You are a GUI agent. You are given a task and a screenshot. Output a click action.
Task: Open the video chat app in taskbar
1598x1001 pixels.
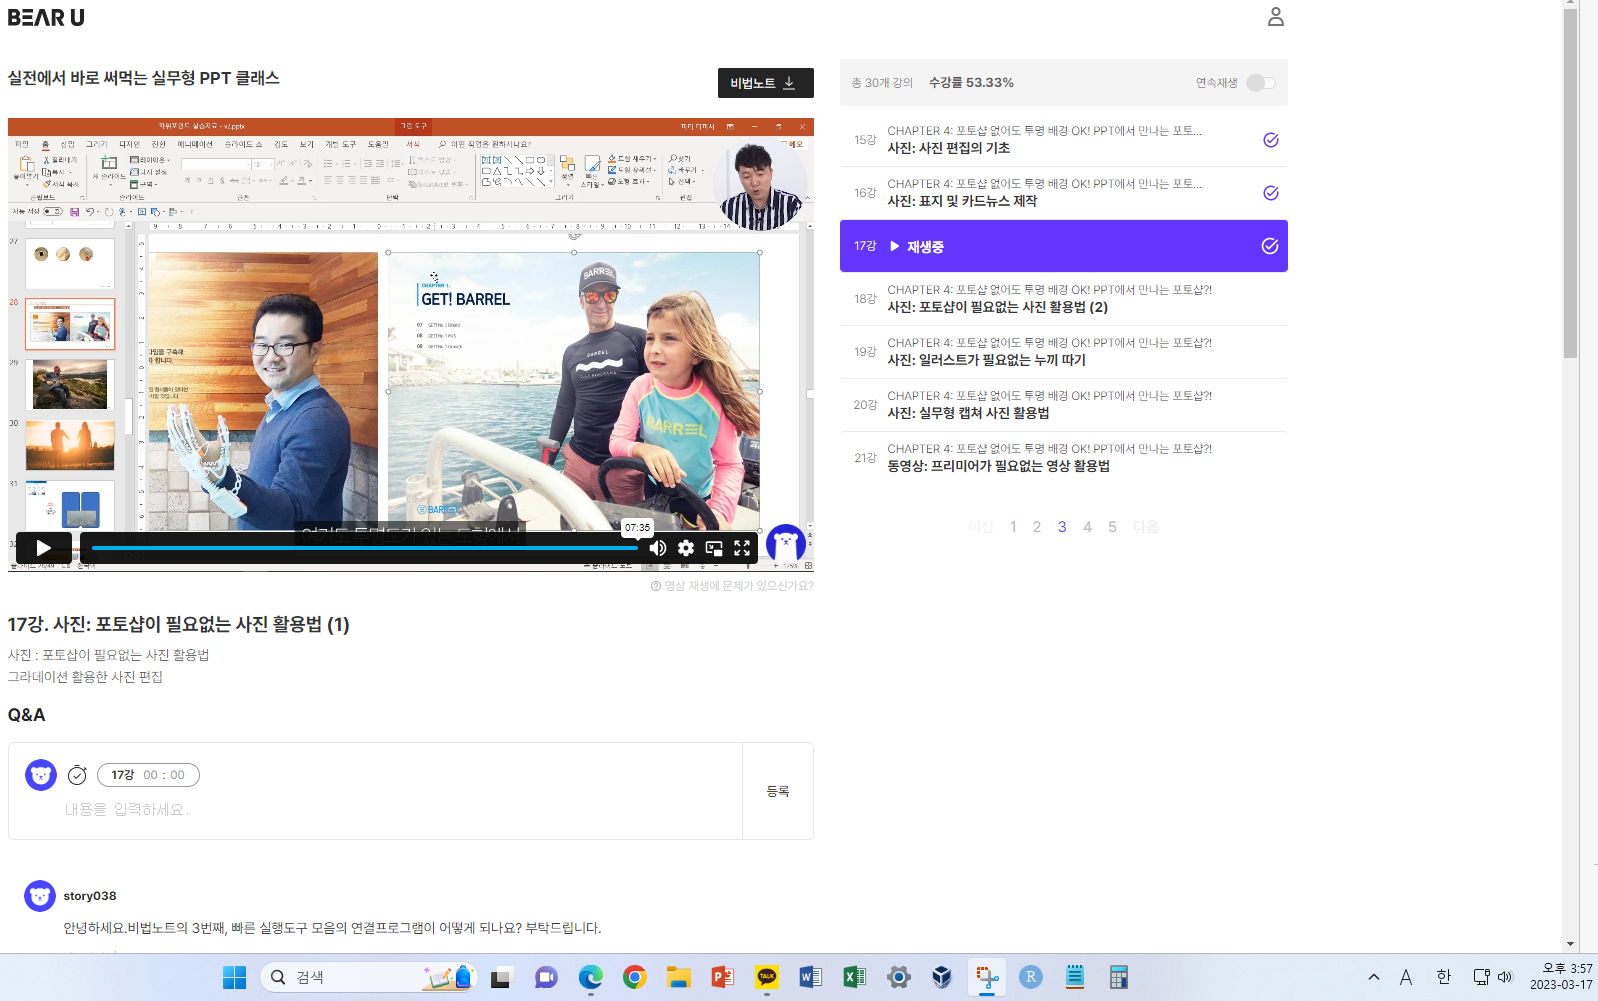coord(546,977)
